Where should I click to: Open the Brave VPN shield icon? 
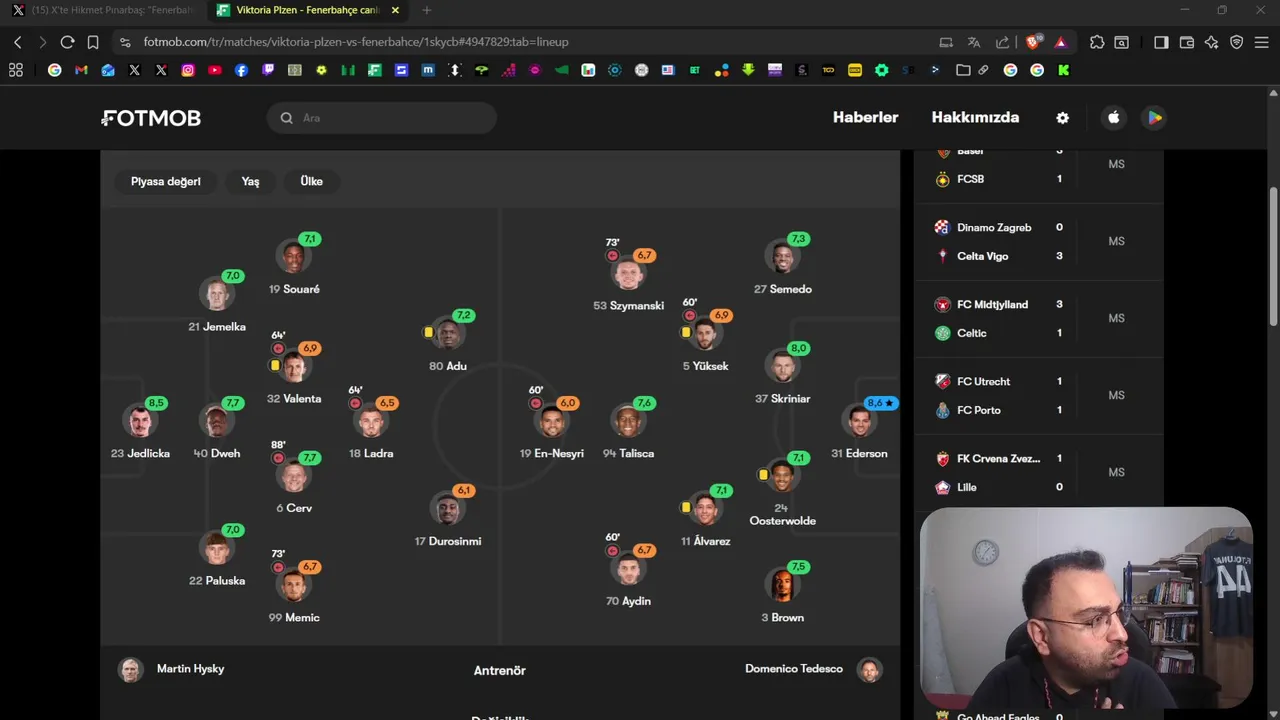[1237, 42]
